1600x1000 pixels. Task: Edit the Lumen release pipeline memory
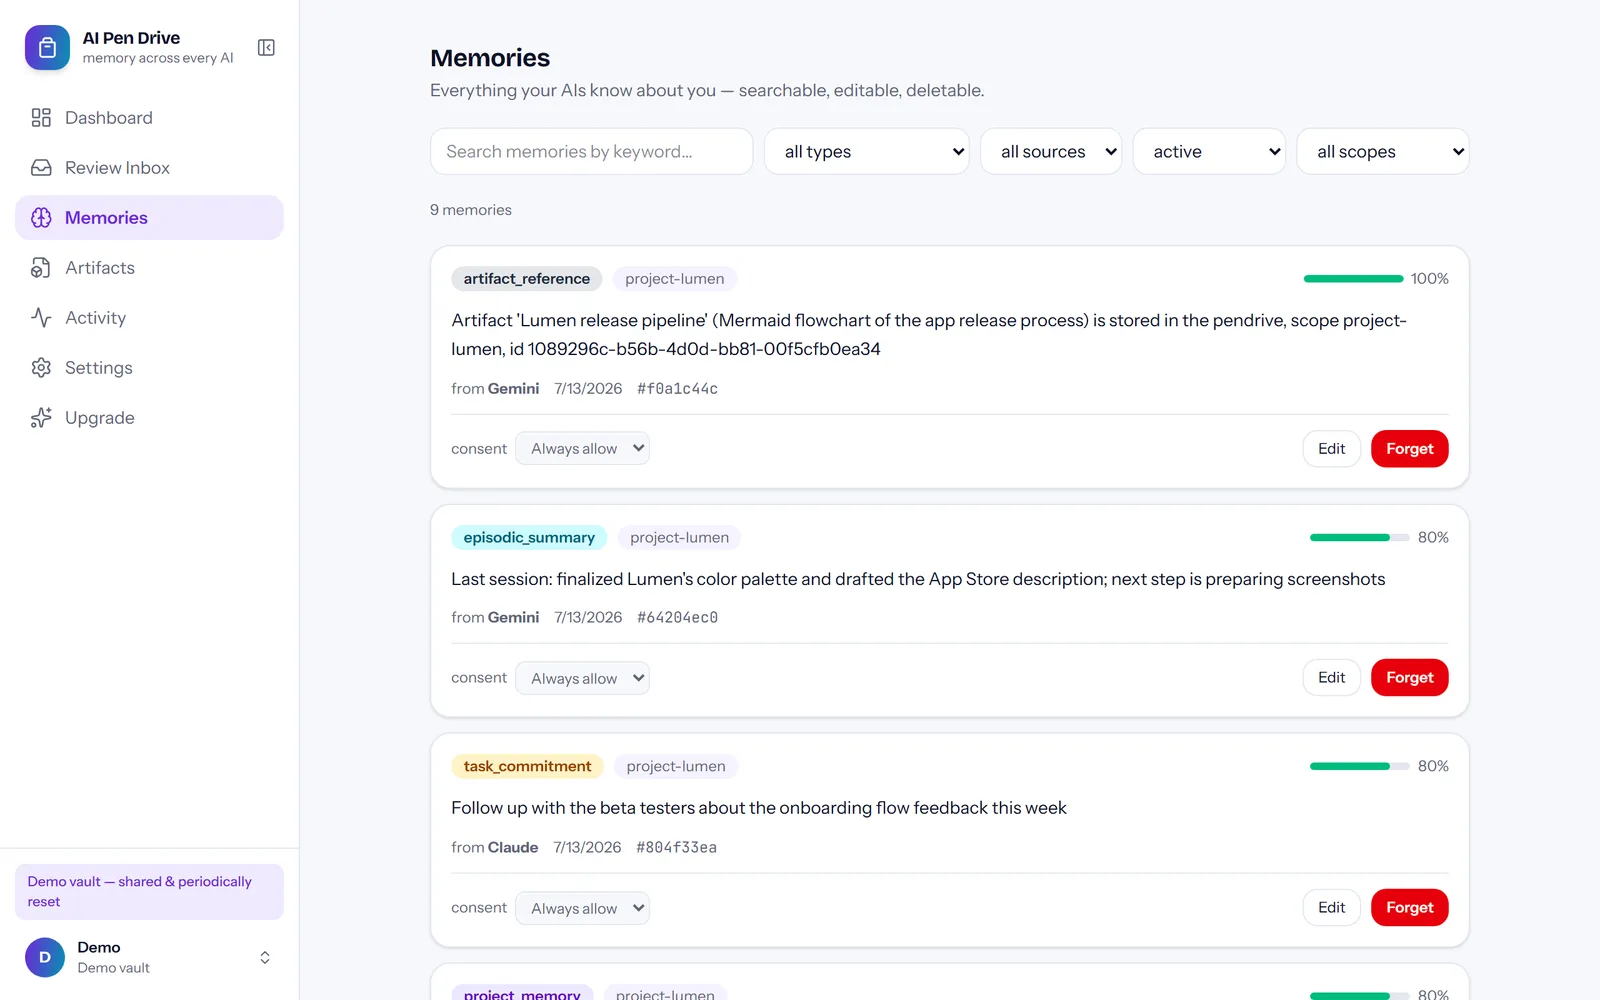[x=1331, y=449]
